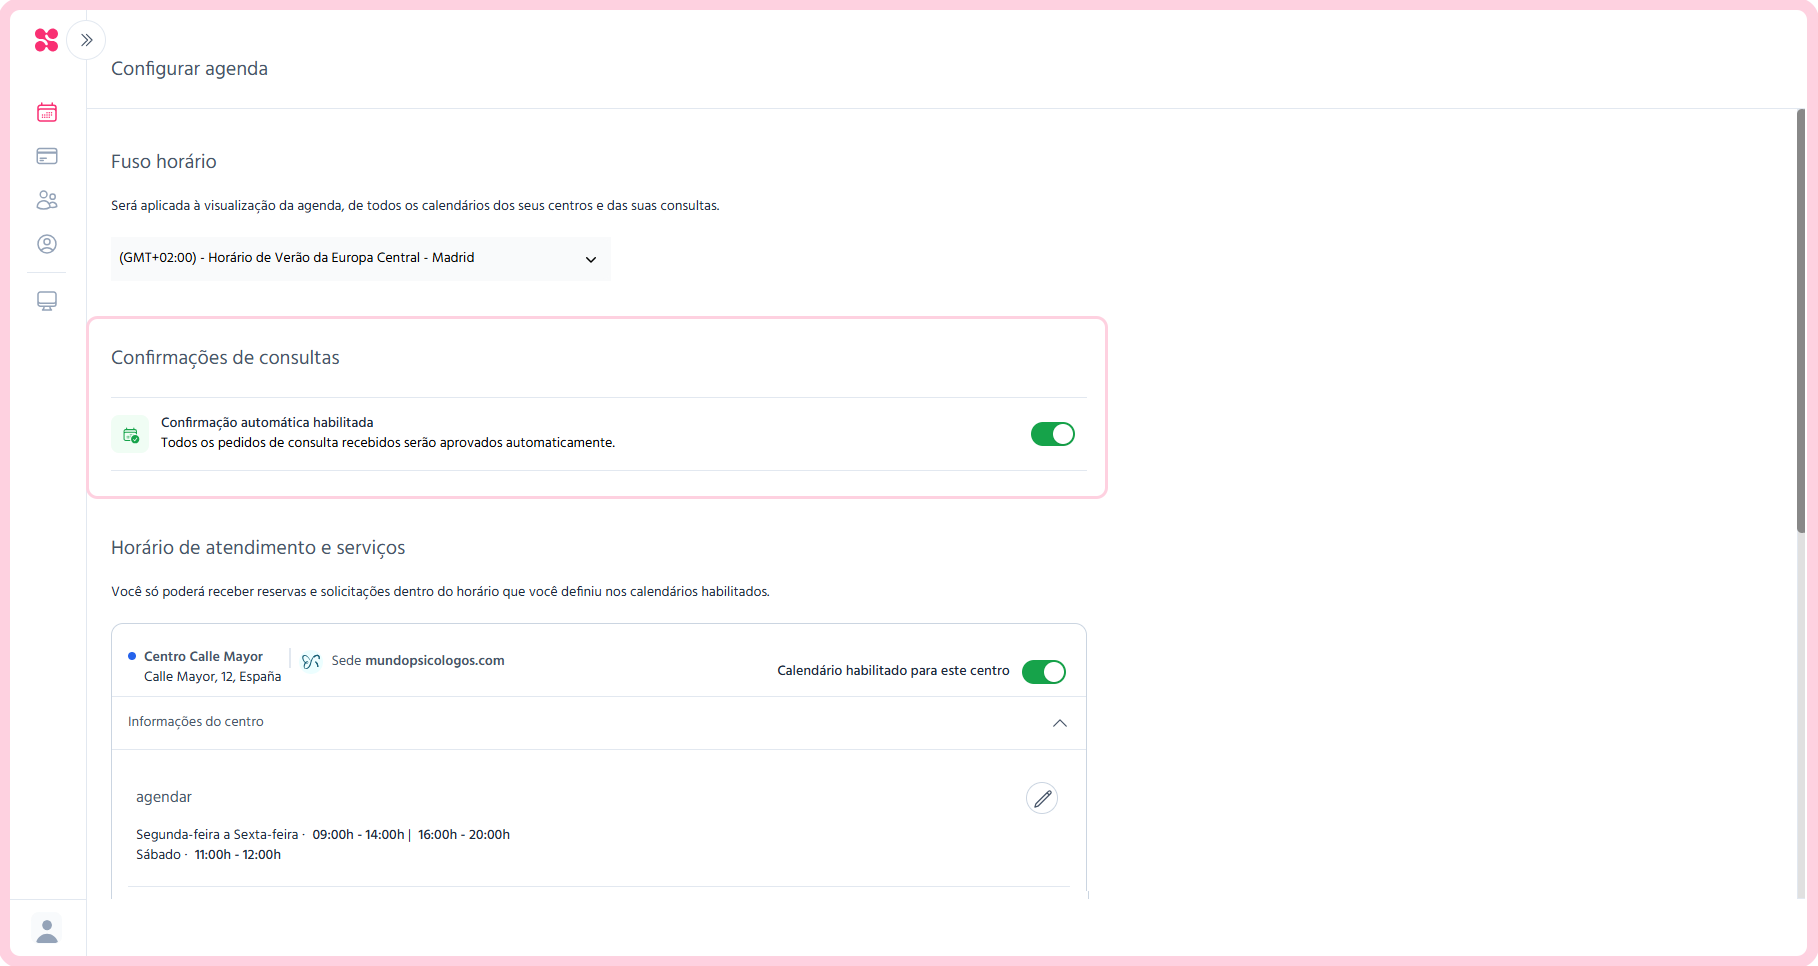This screenshot has height=966, width=1818.
Task: Open the monitor icon in sidebar
Action: click(47, 301)
